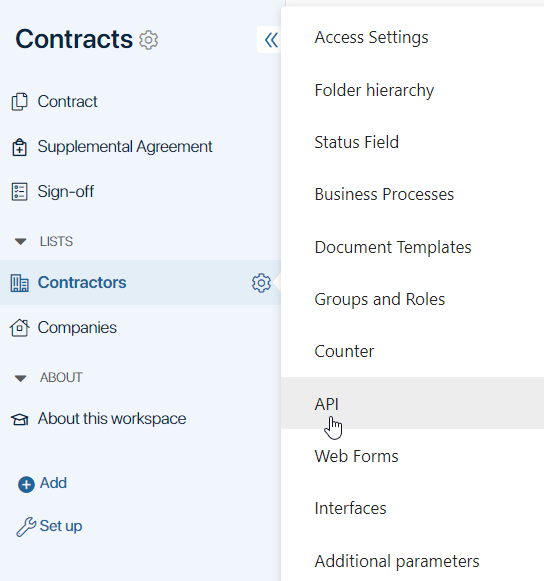
Task: Click the Sign-off checklist icon
Action: (19, 192)
